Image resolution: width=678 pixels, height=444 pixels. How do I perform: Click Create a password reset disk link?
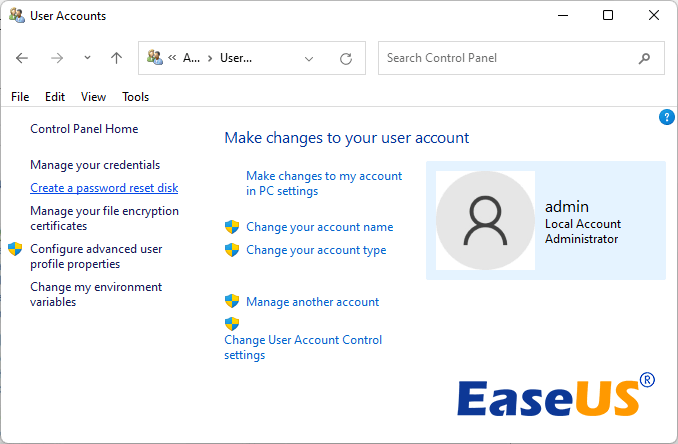pyautogui.click(x=104, y=188)
